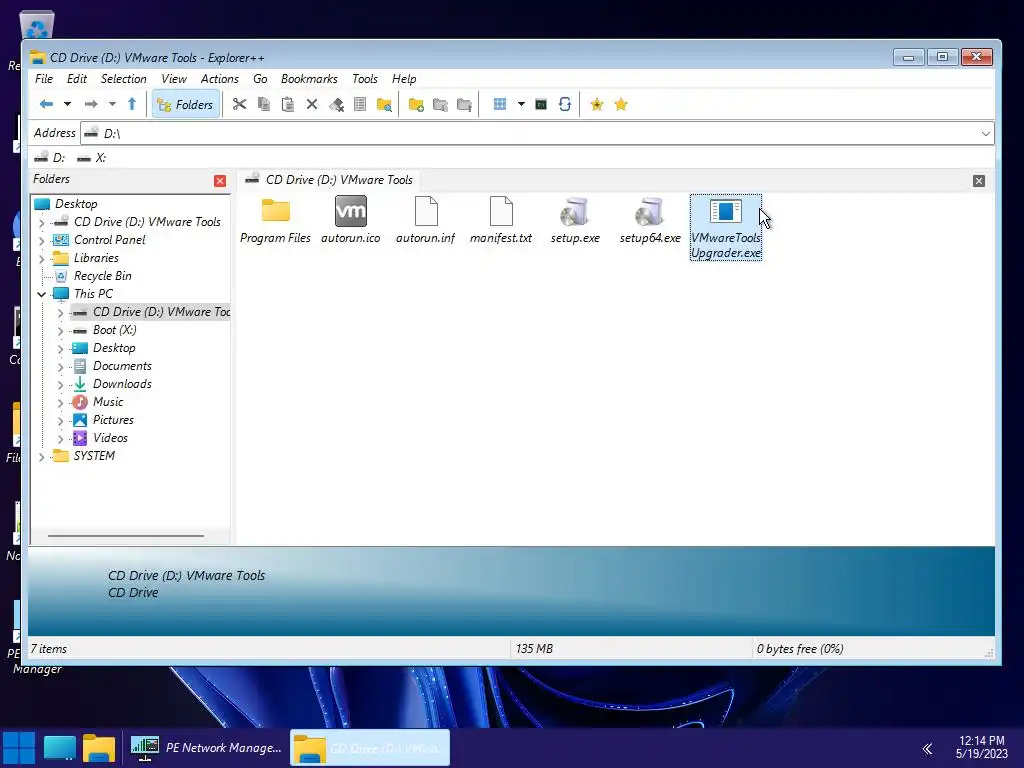Permanently delete using the shredder icon
The image size is (1024, 768).
click(336, 104)
